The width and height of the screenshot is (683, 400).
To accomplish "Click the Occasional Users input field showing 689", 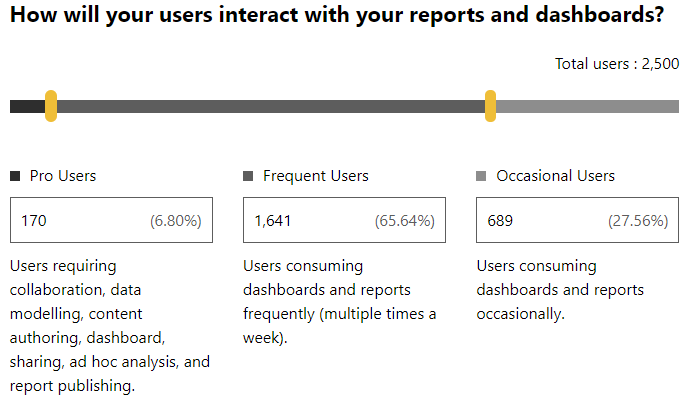I will pyautogui.click(x=577, y=220).
